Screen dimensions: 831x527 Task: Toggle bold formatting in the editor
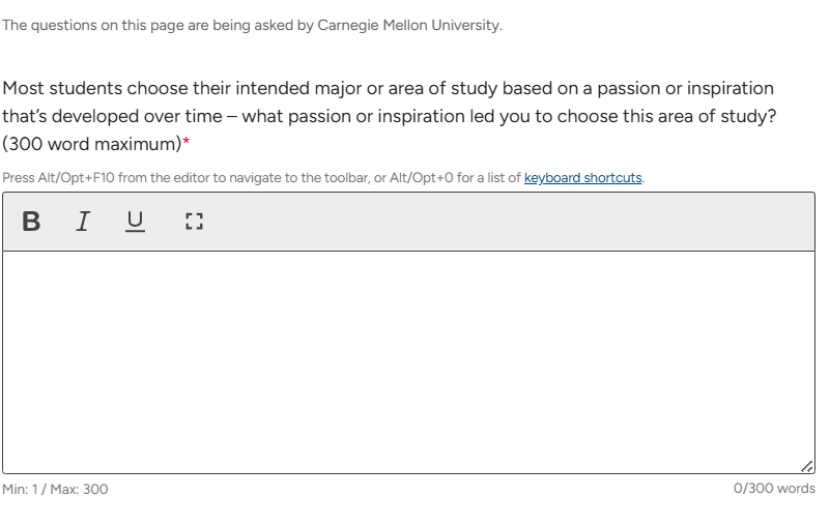31,221
